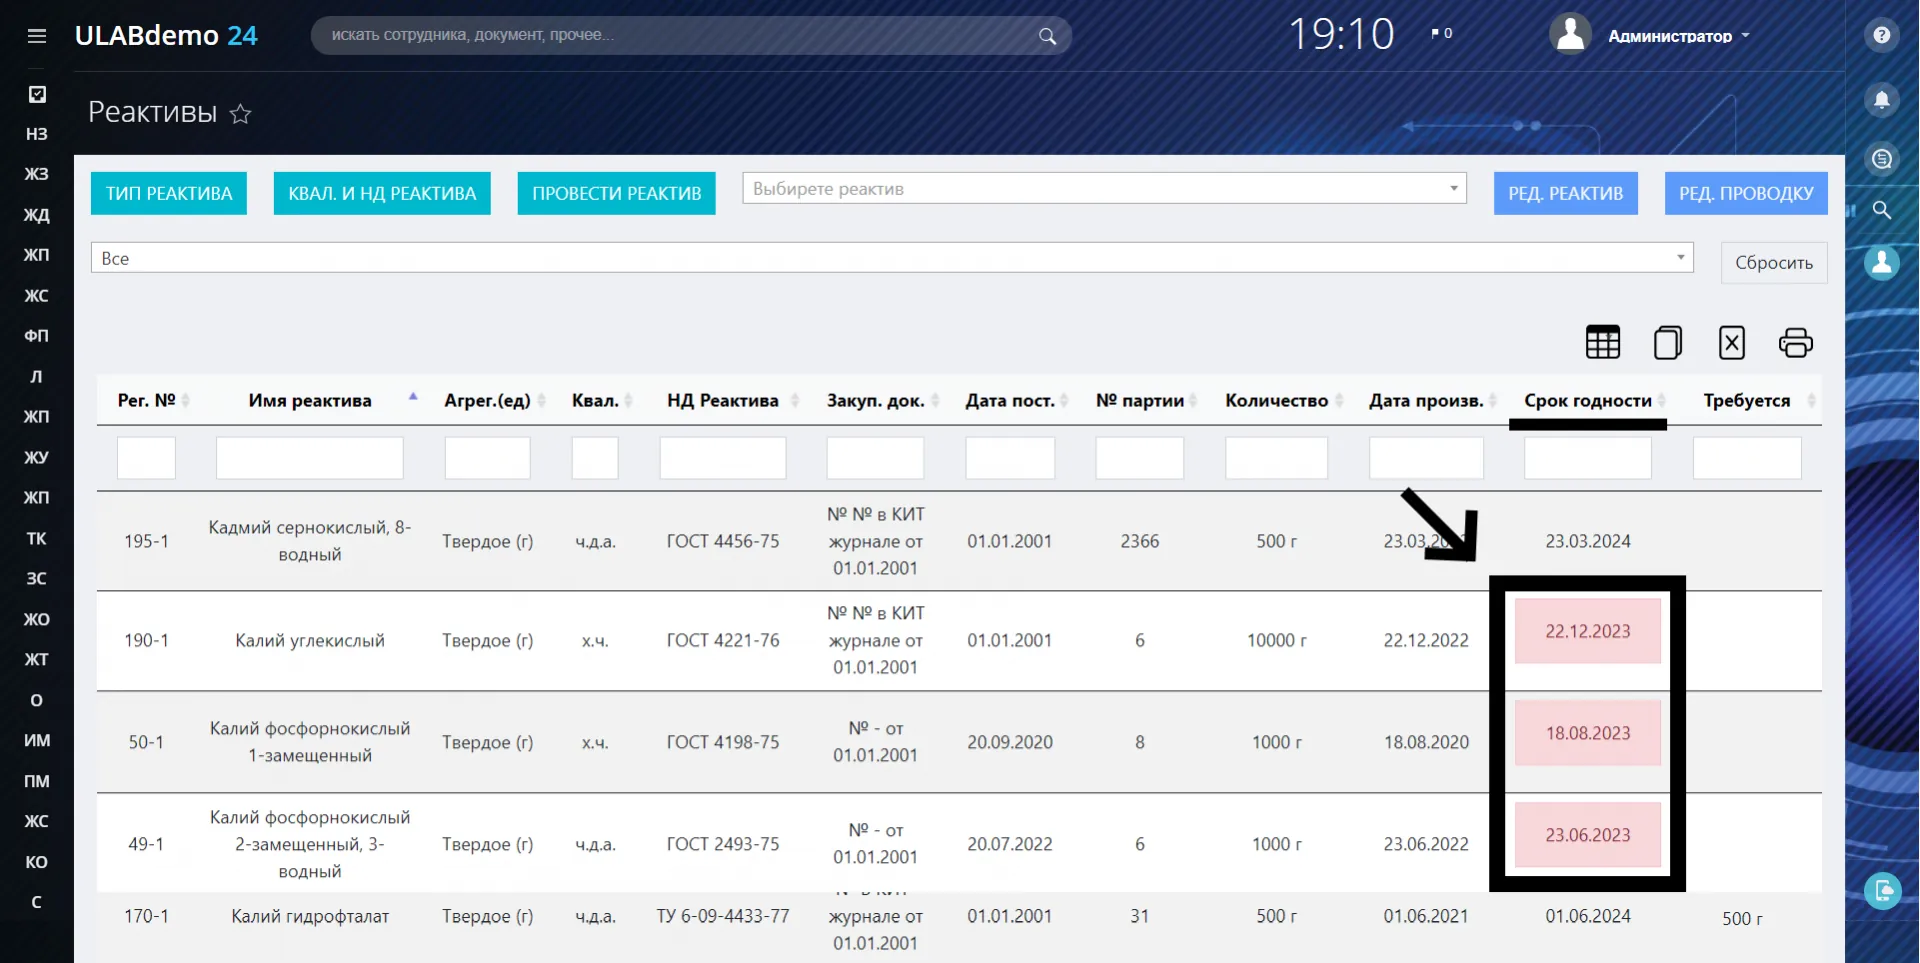Viewport: 1920px width, 963px height.
Task: Open ЖД sidebar menu item
Action: 37,215
